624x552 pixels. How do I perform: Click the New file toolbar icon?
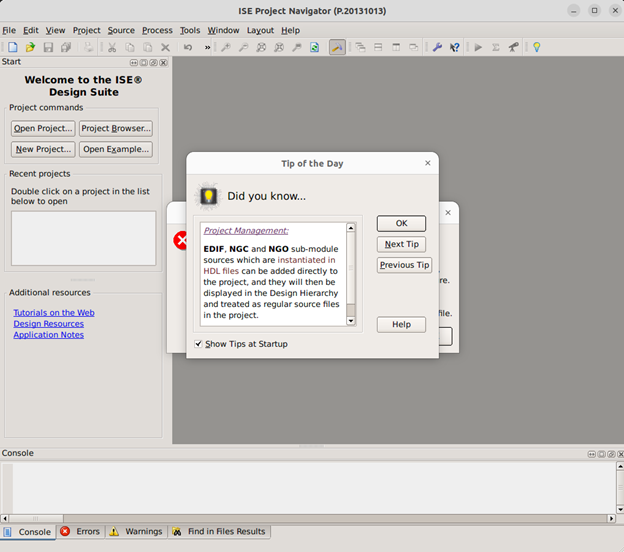13,47
